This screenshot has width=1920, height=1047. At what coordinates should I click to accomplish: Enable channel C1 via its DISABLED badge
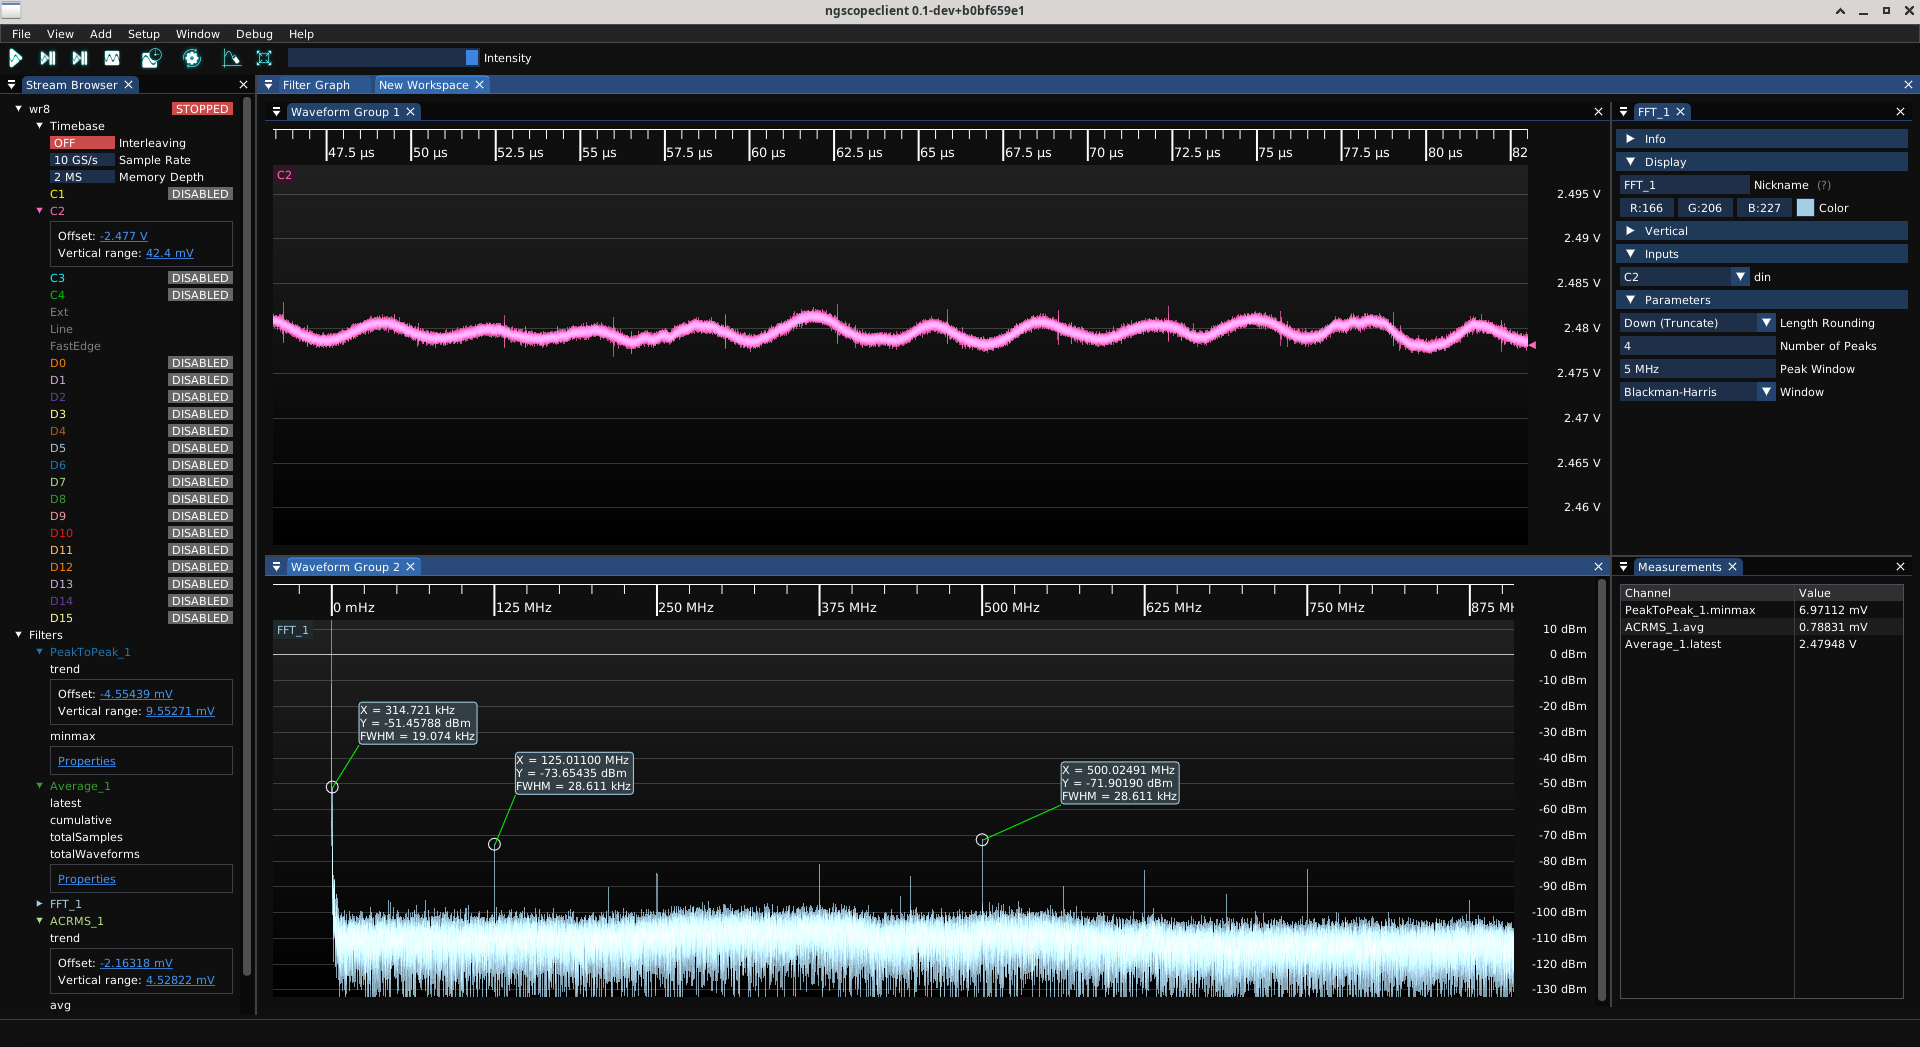click(200, 194)
